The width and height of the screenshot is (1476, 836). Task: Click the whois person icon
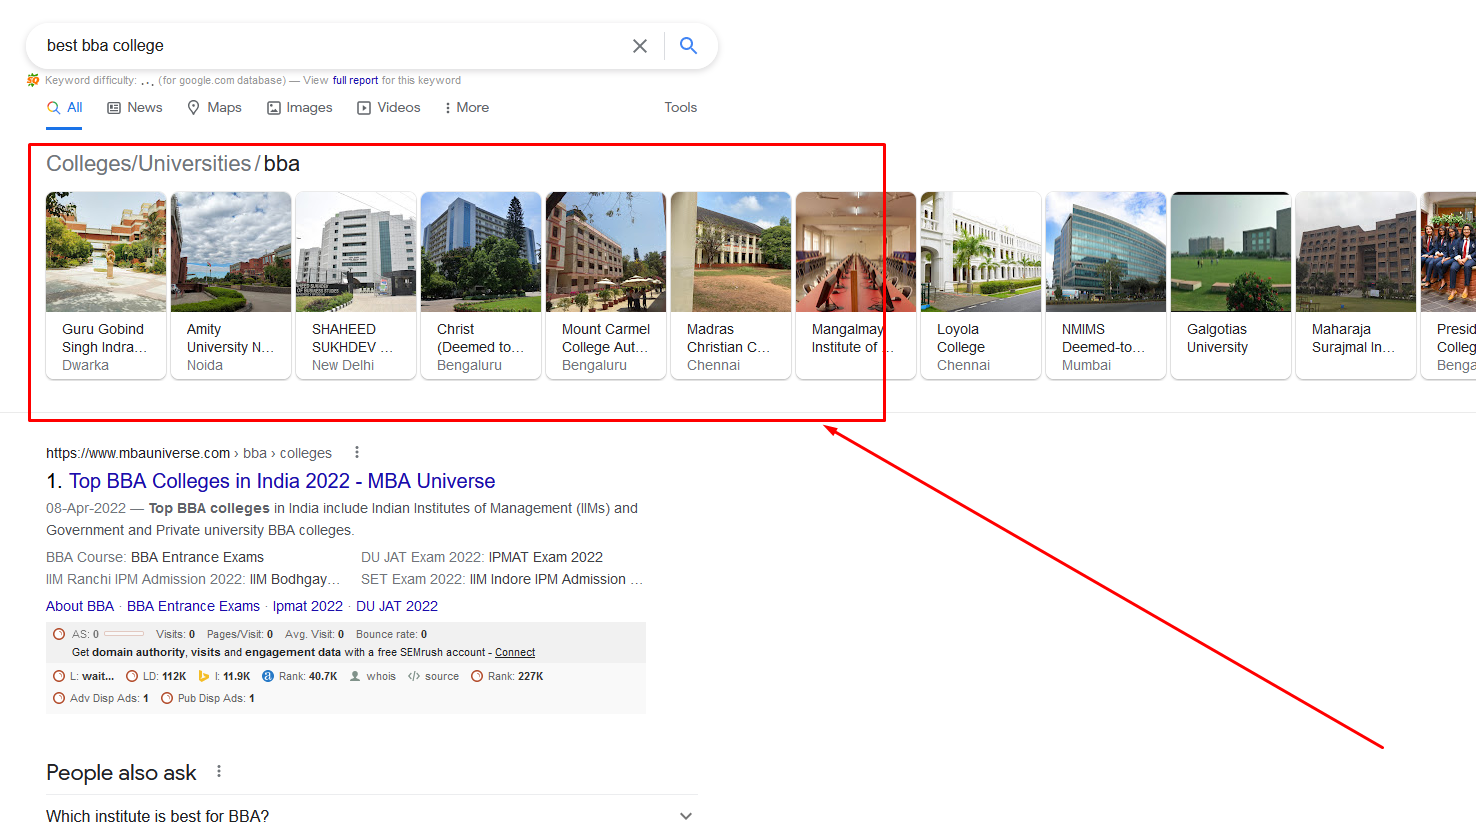(355, 676)
